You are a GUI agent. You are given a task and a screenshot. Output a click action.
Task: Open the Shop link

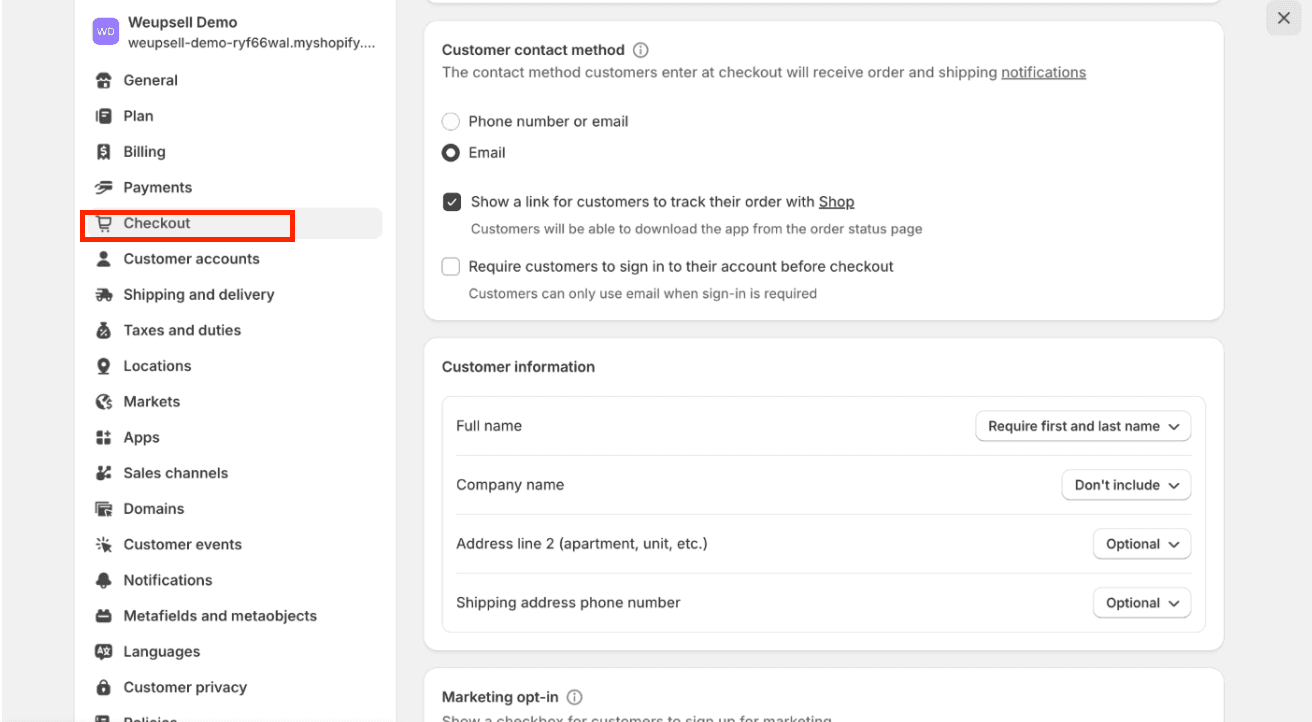(836, 202)
